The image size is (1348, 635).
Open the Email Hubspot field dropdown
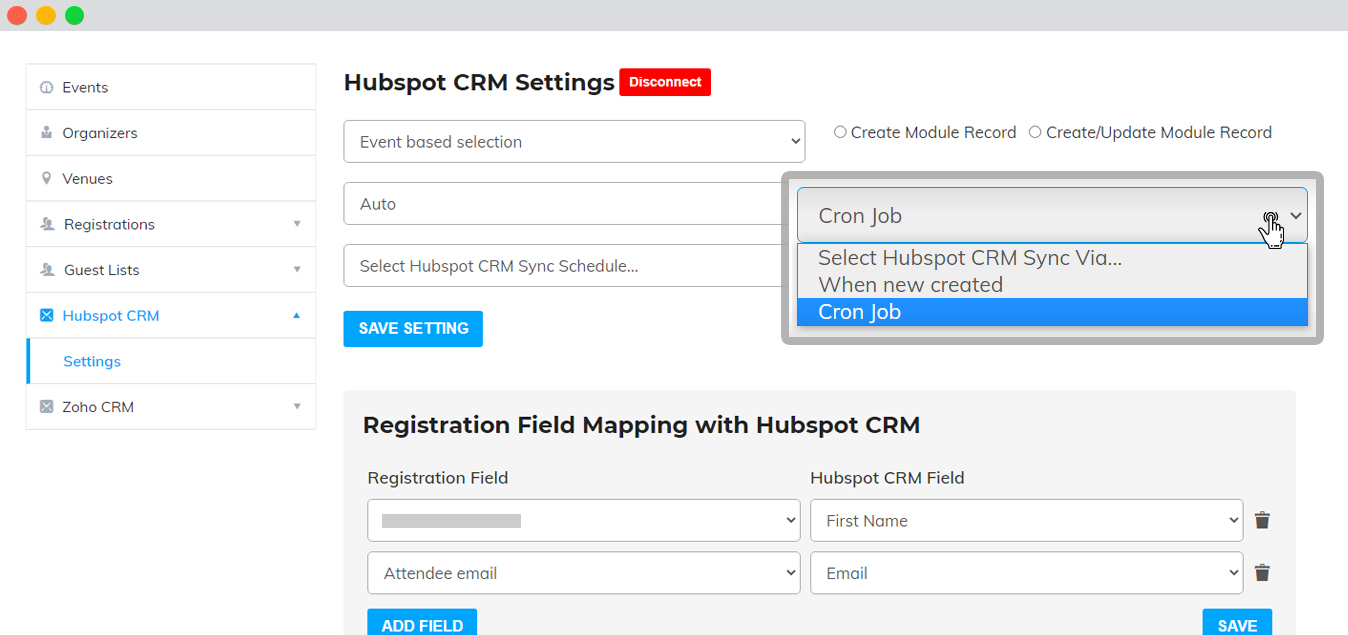(1027, 573)
